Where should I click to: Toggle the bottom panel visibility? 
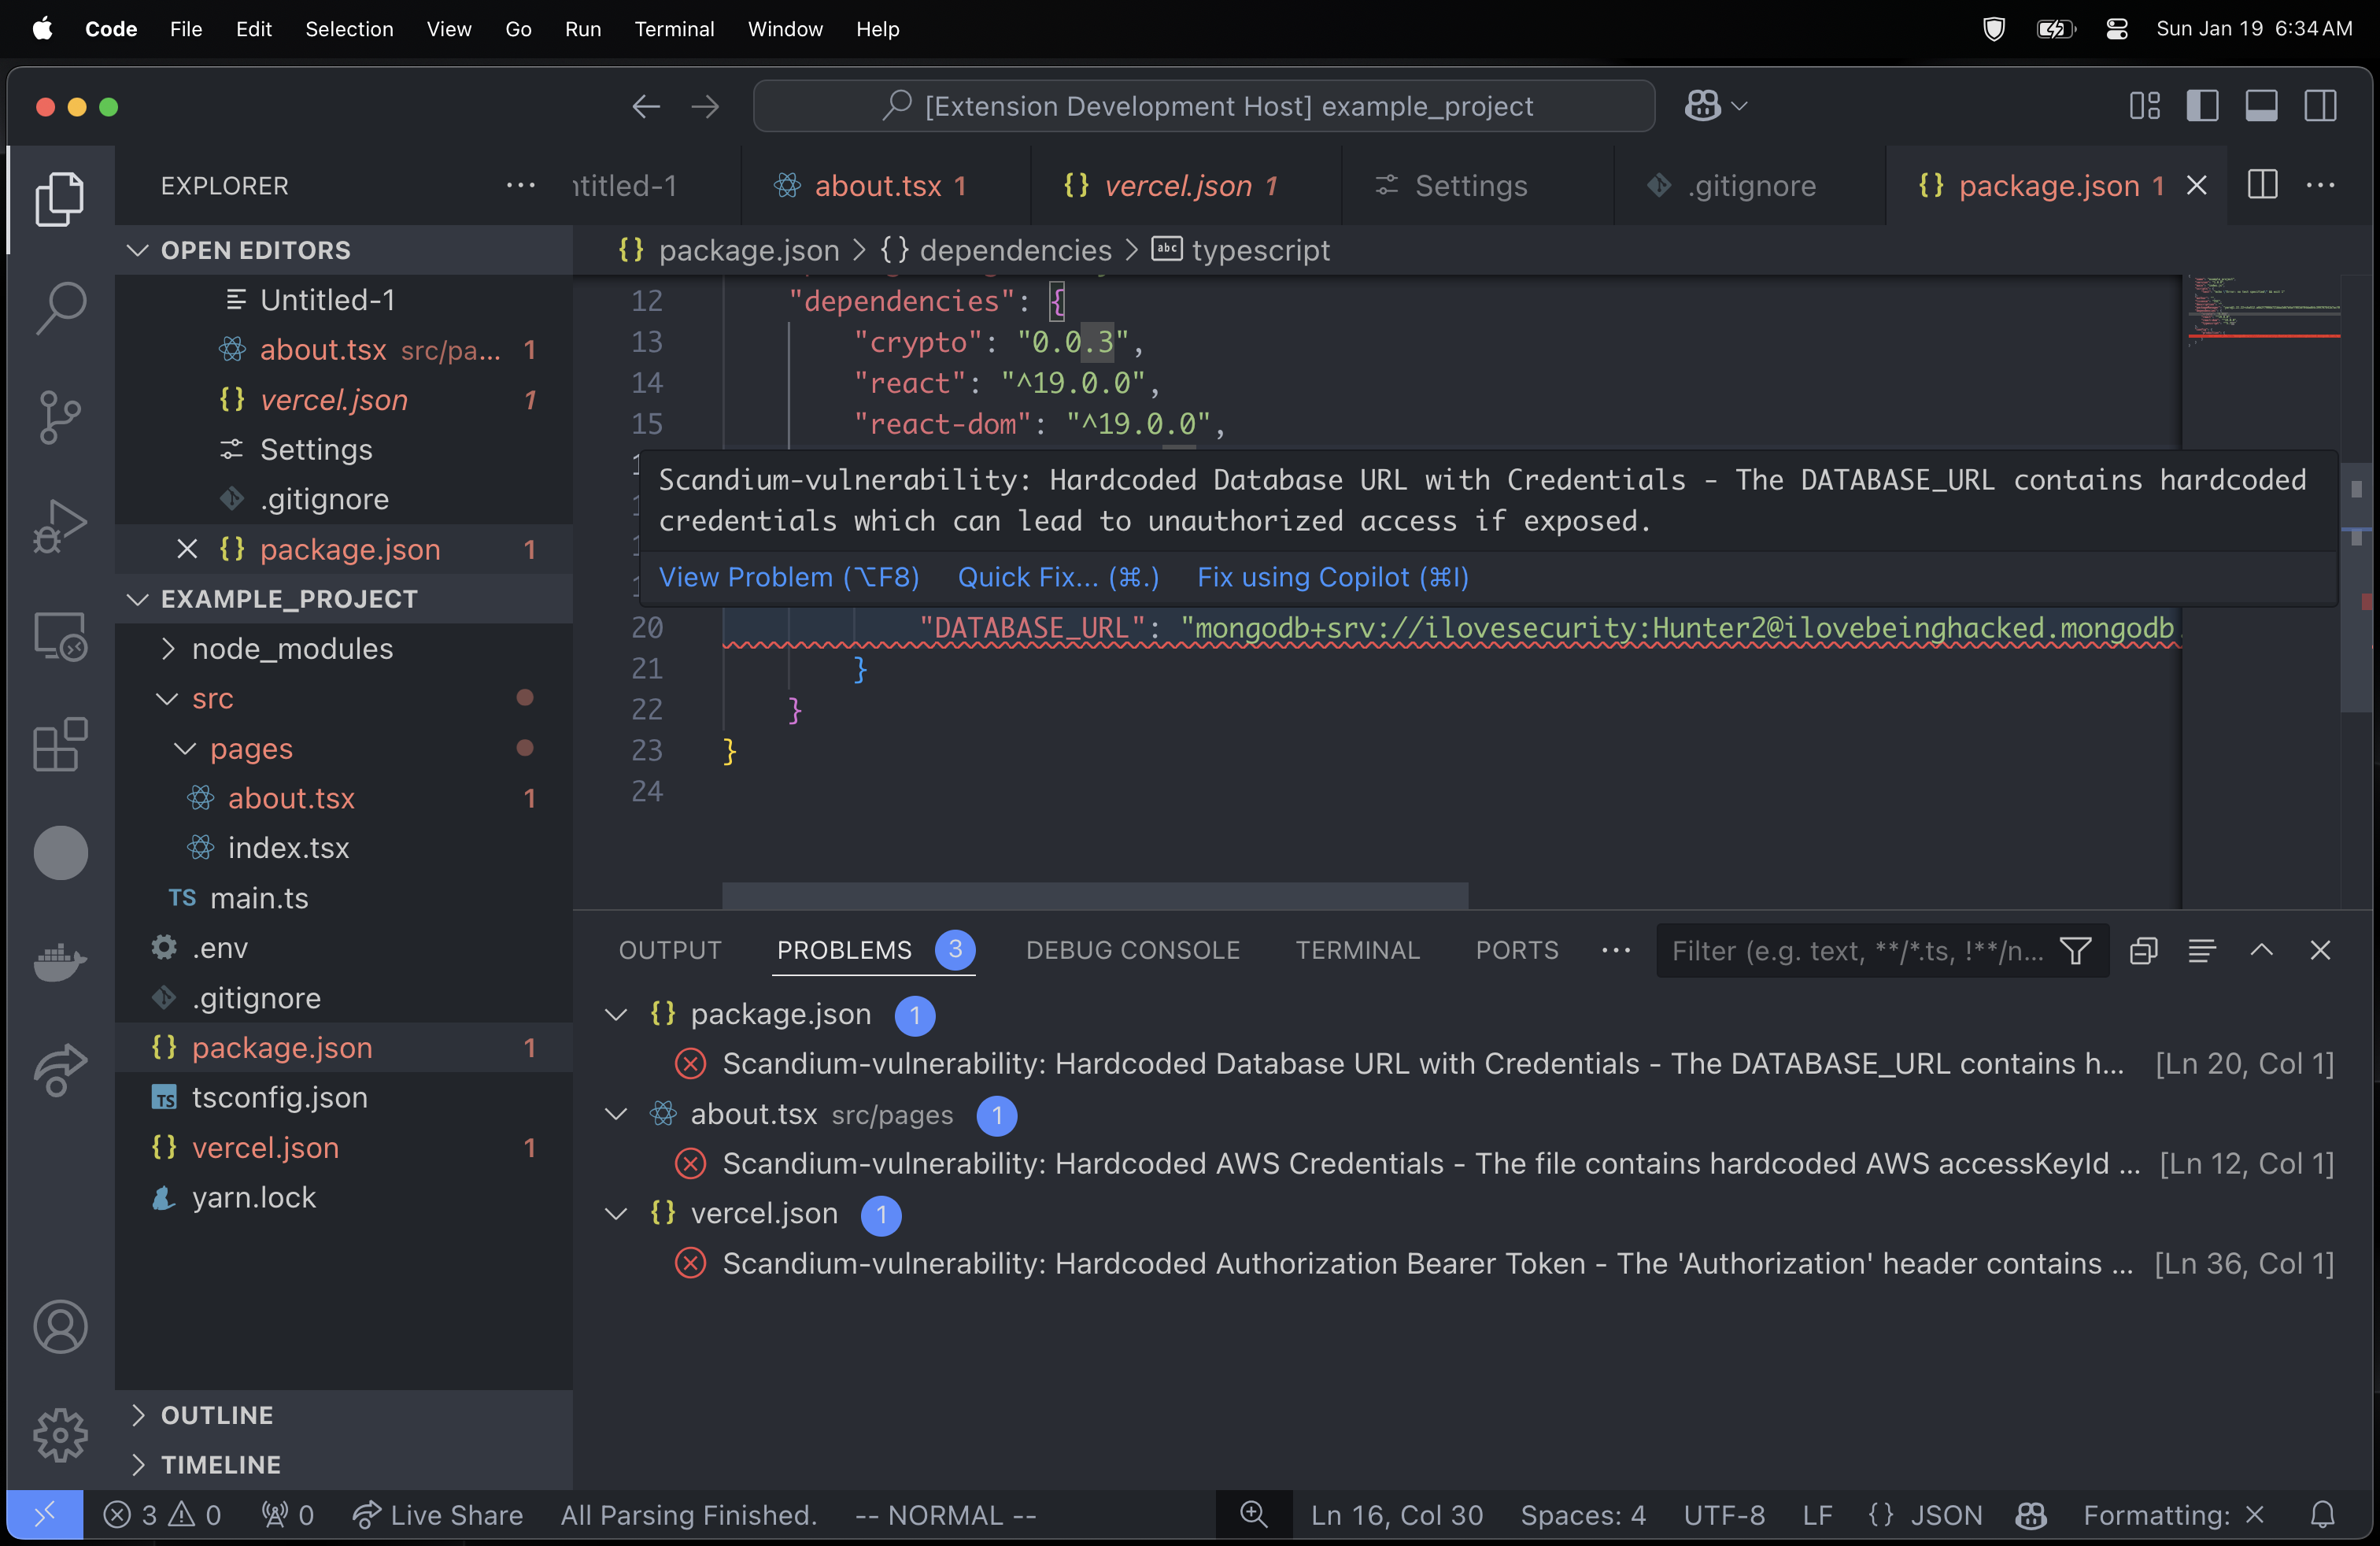[x=2261, y=106]
